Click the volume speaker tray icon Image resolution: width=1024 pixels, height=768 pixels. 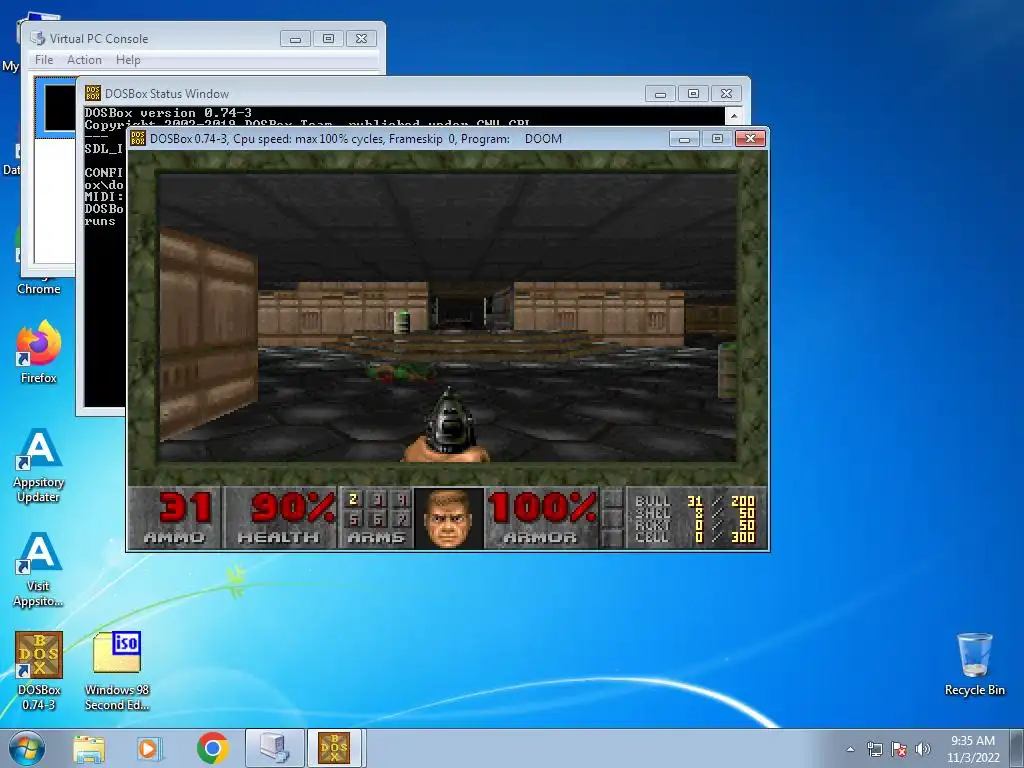[x=923, y=749]
